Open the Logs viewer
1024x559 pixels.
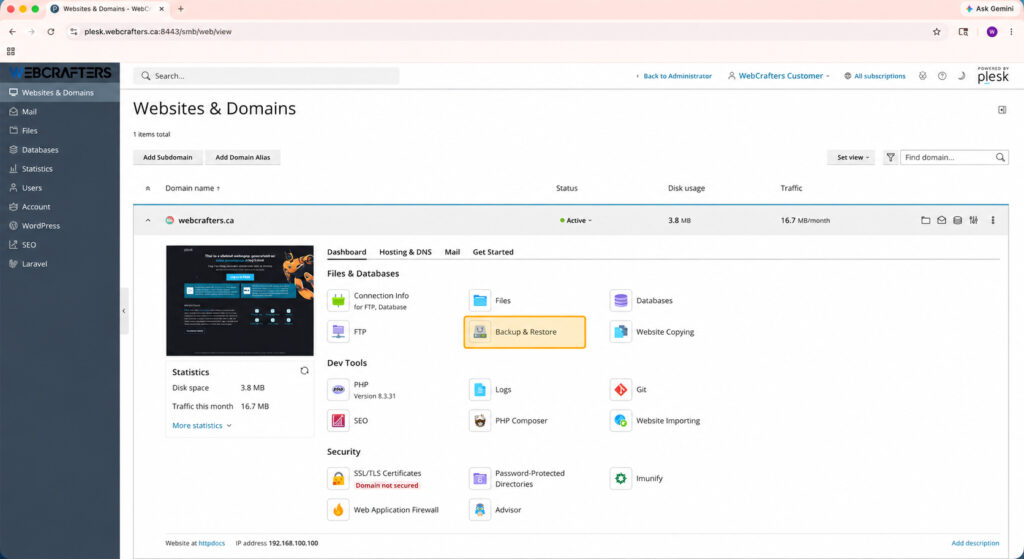pos(490,389)
